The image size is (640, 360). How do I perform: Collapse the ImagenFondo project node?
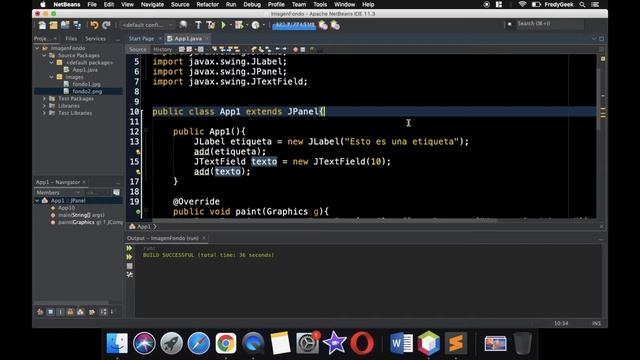[37, 48]
